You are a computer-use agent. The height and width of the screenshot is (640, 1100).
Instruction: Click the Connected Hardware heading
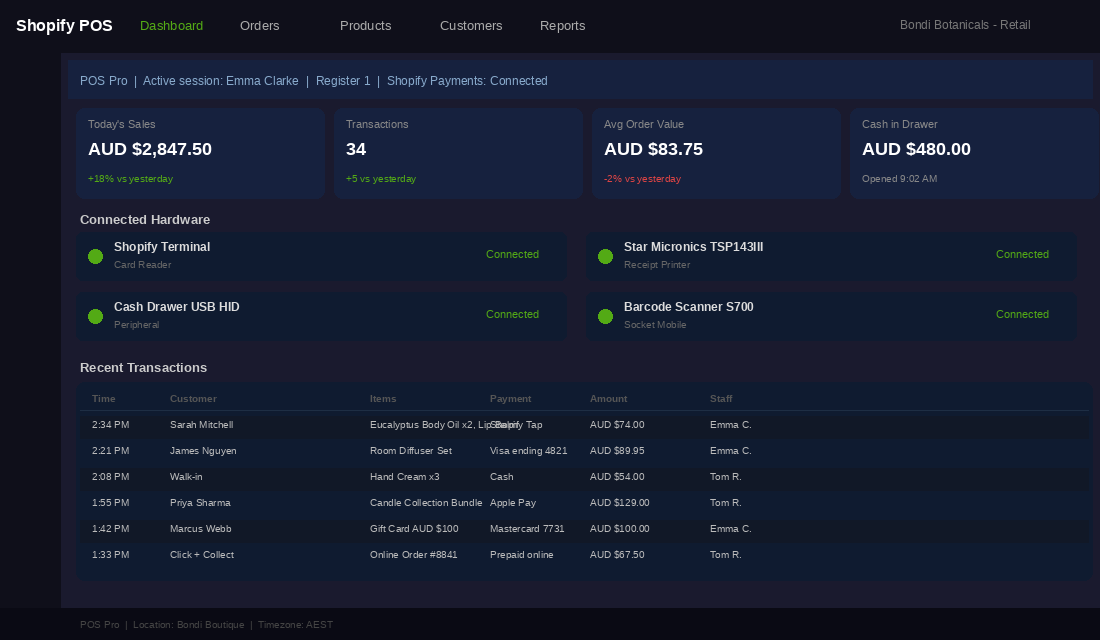[x=145, y=220]
